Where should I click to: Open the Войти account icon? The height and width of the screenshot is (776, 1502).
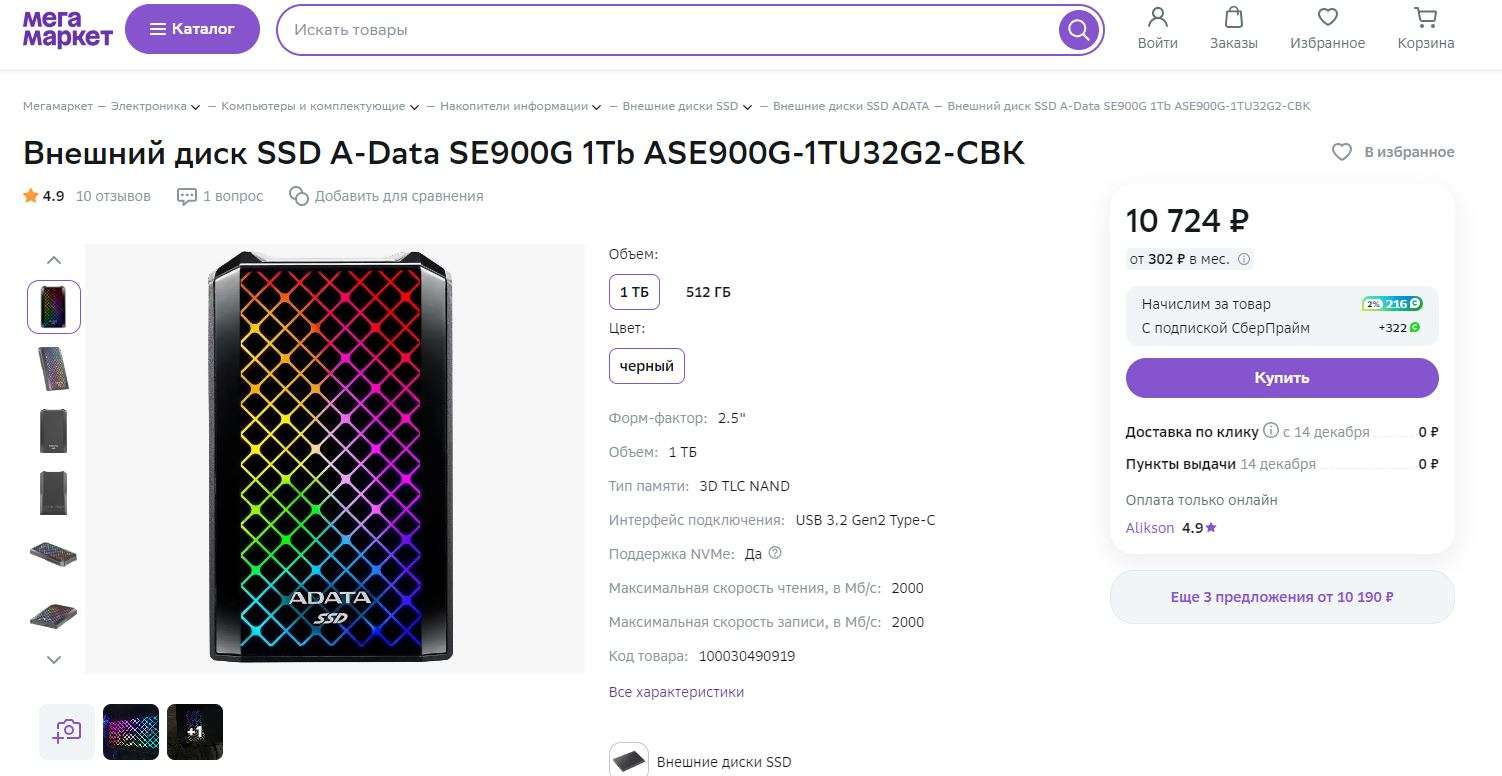click(x=1157, y=18)
